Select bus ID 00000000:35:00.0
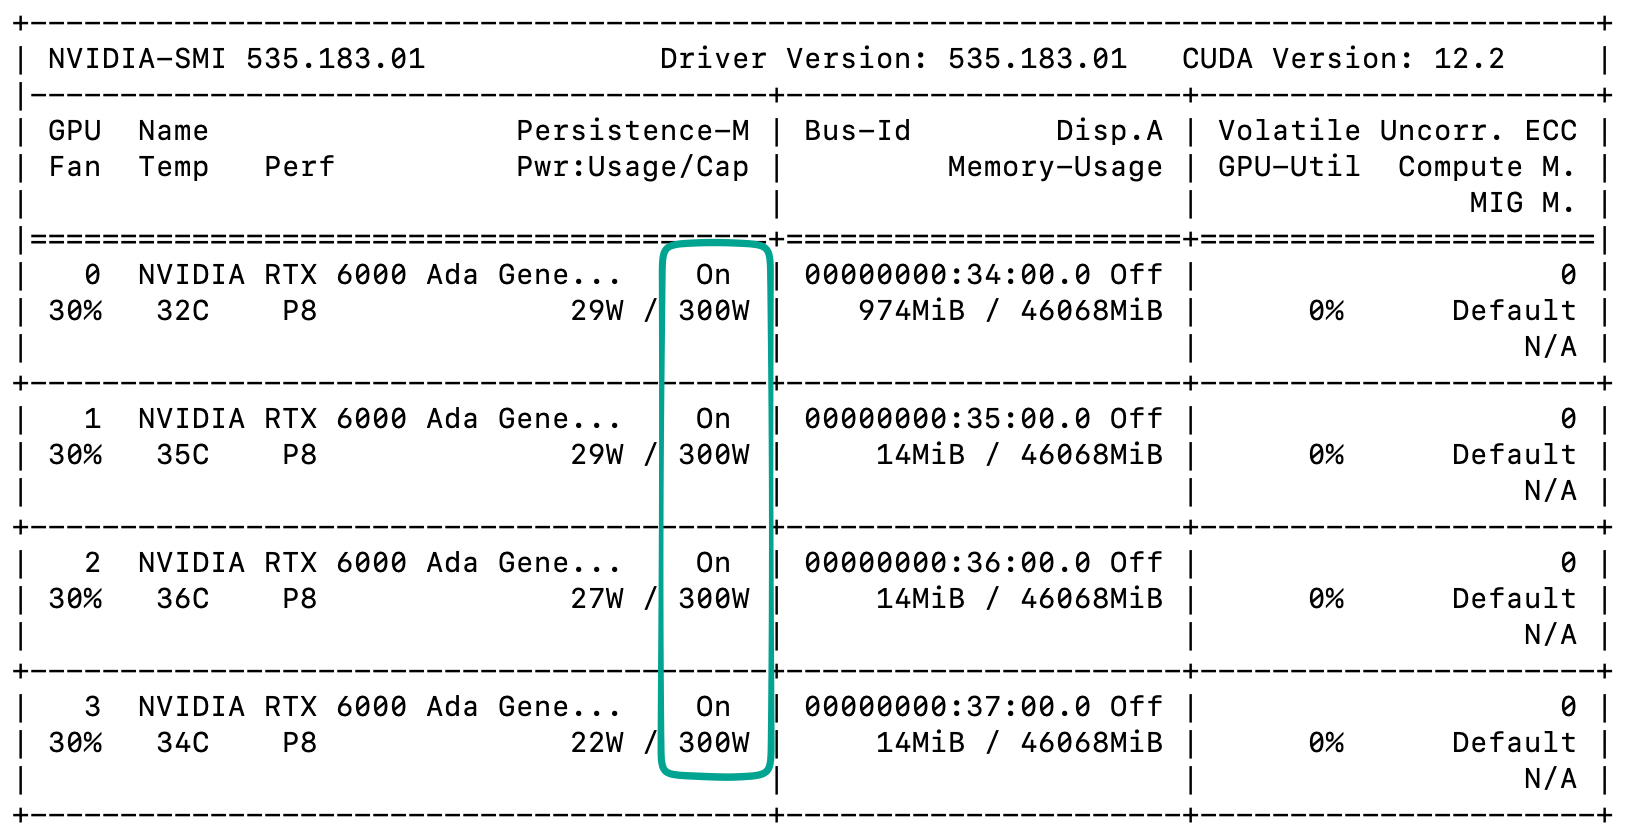 947,419
